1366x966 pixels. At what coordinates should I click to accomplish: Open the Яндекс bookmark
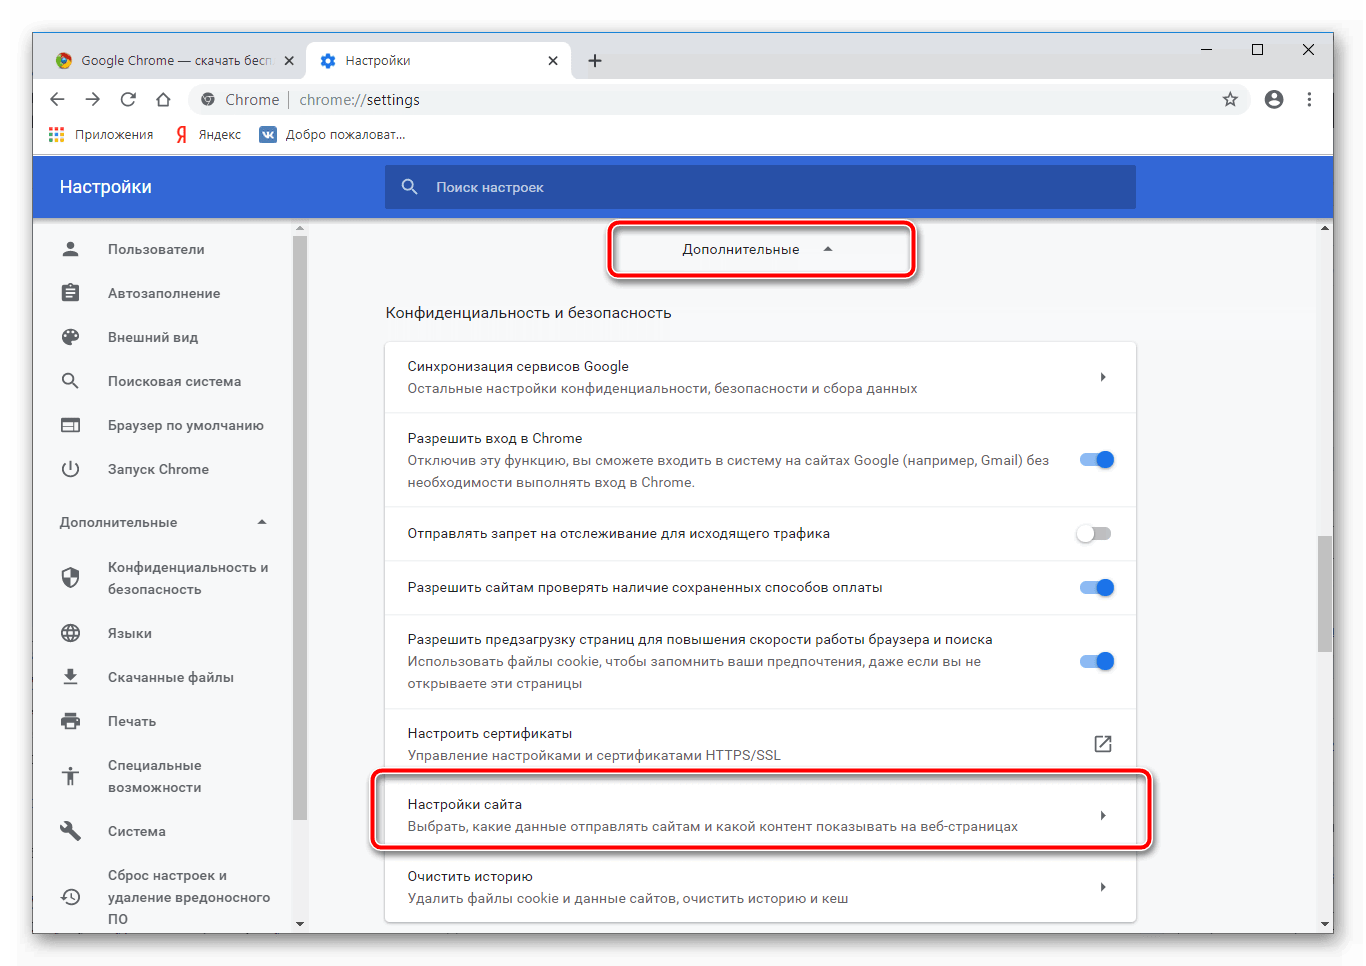point(208,134)
